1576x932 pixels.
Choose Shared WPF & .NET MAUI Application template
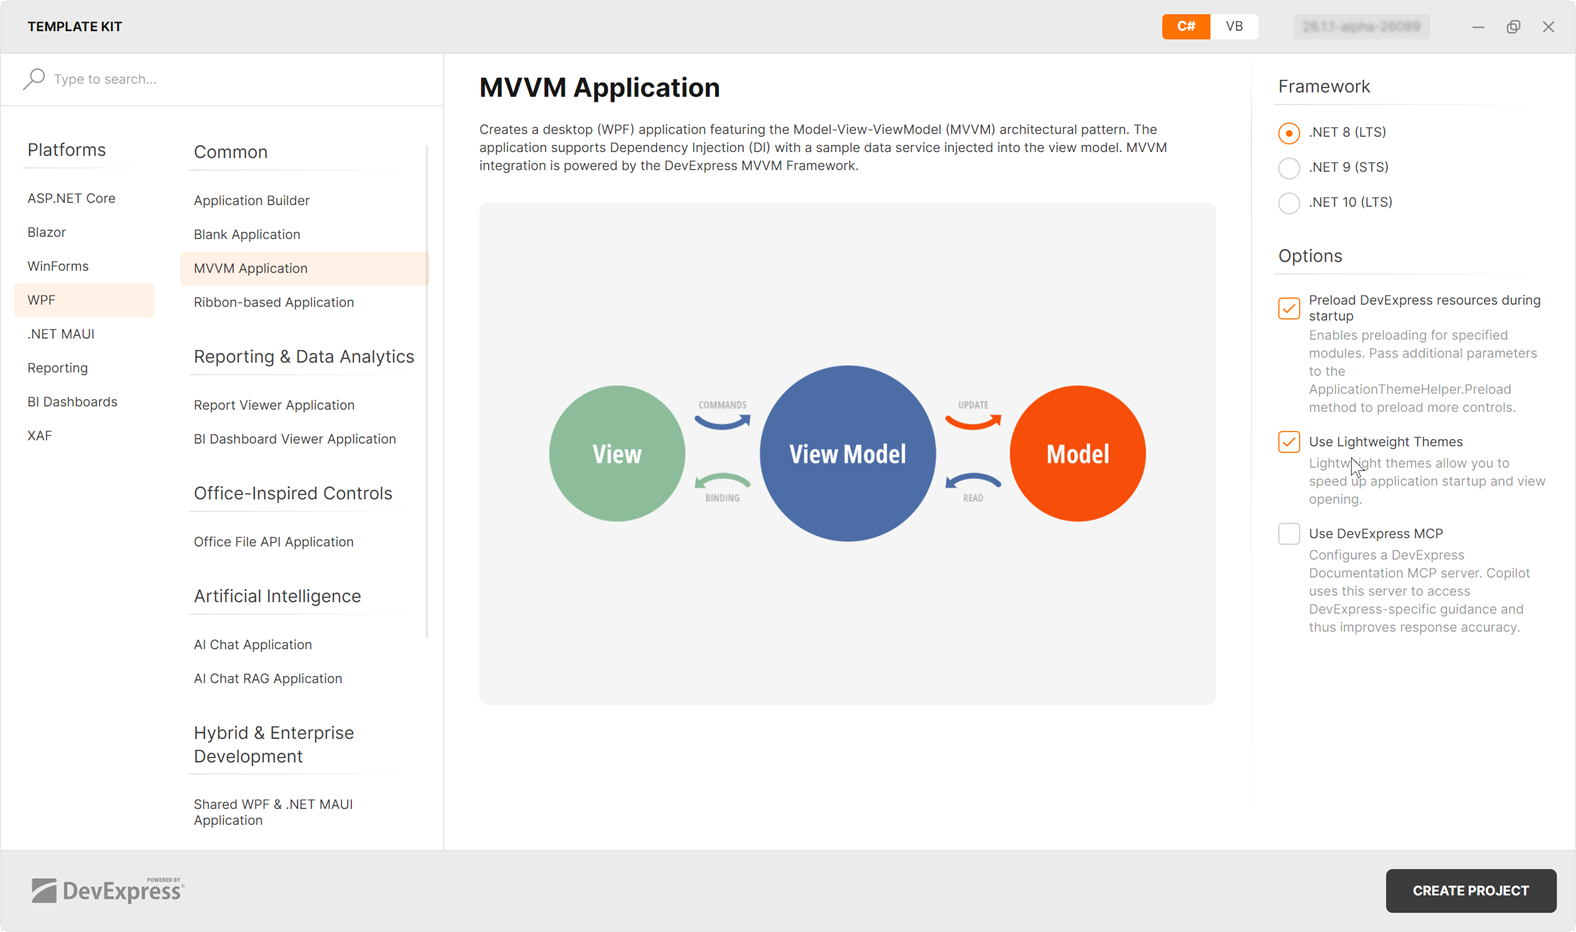[x=304, y=812]
